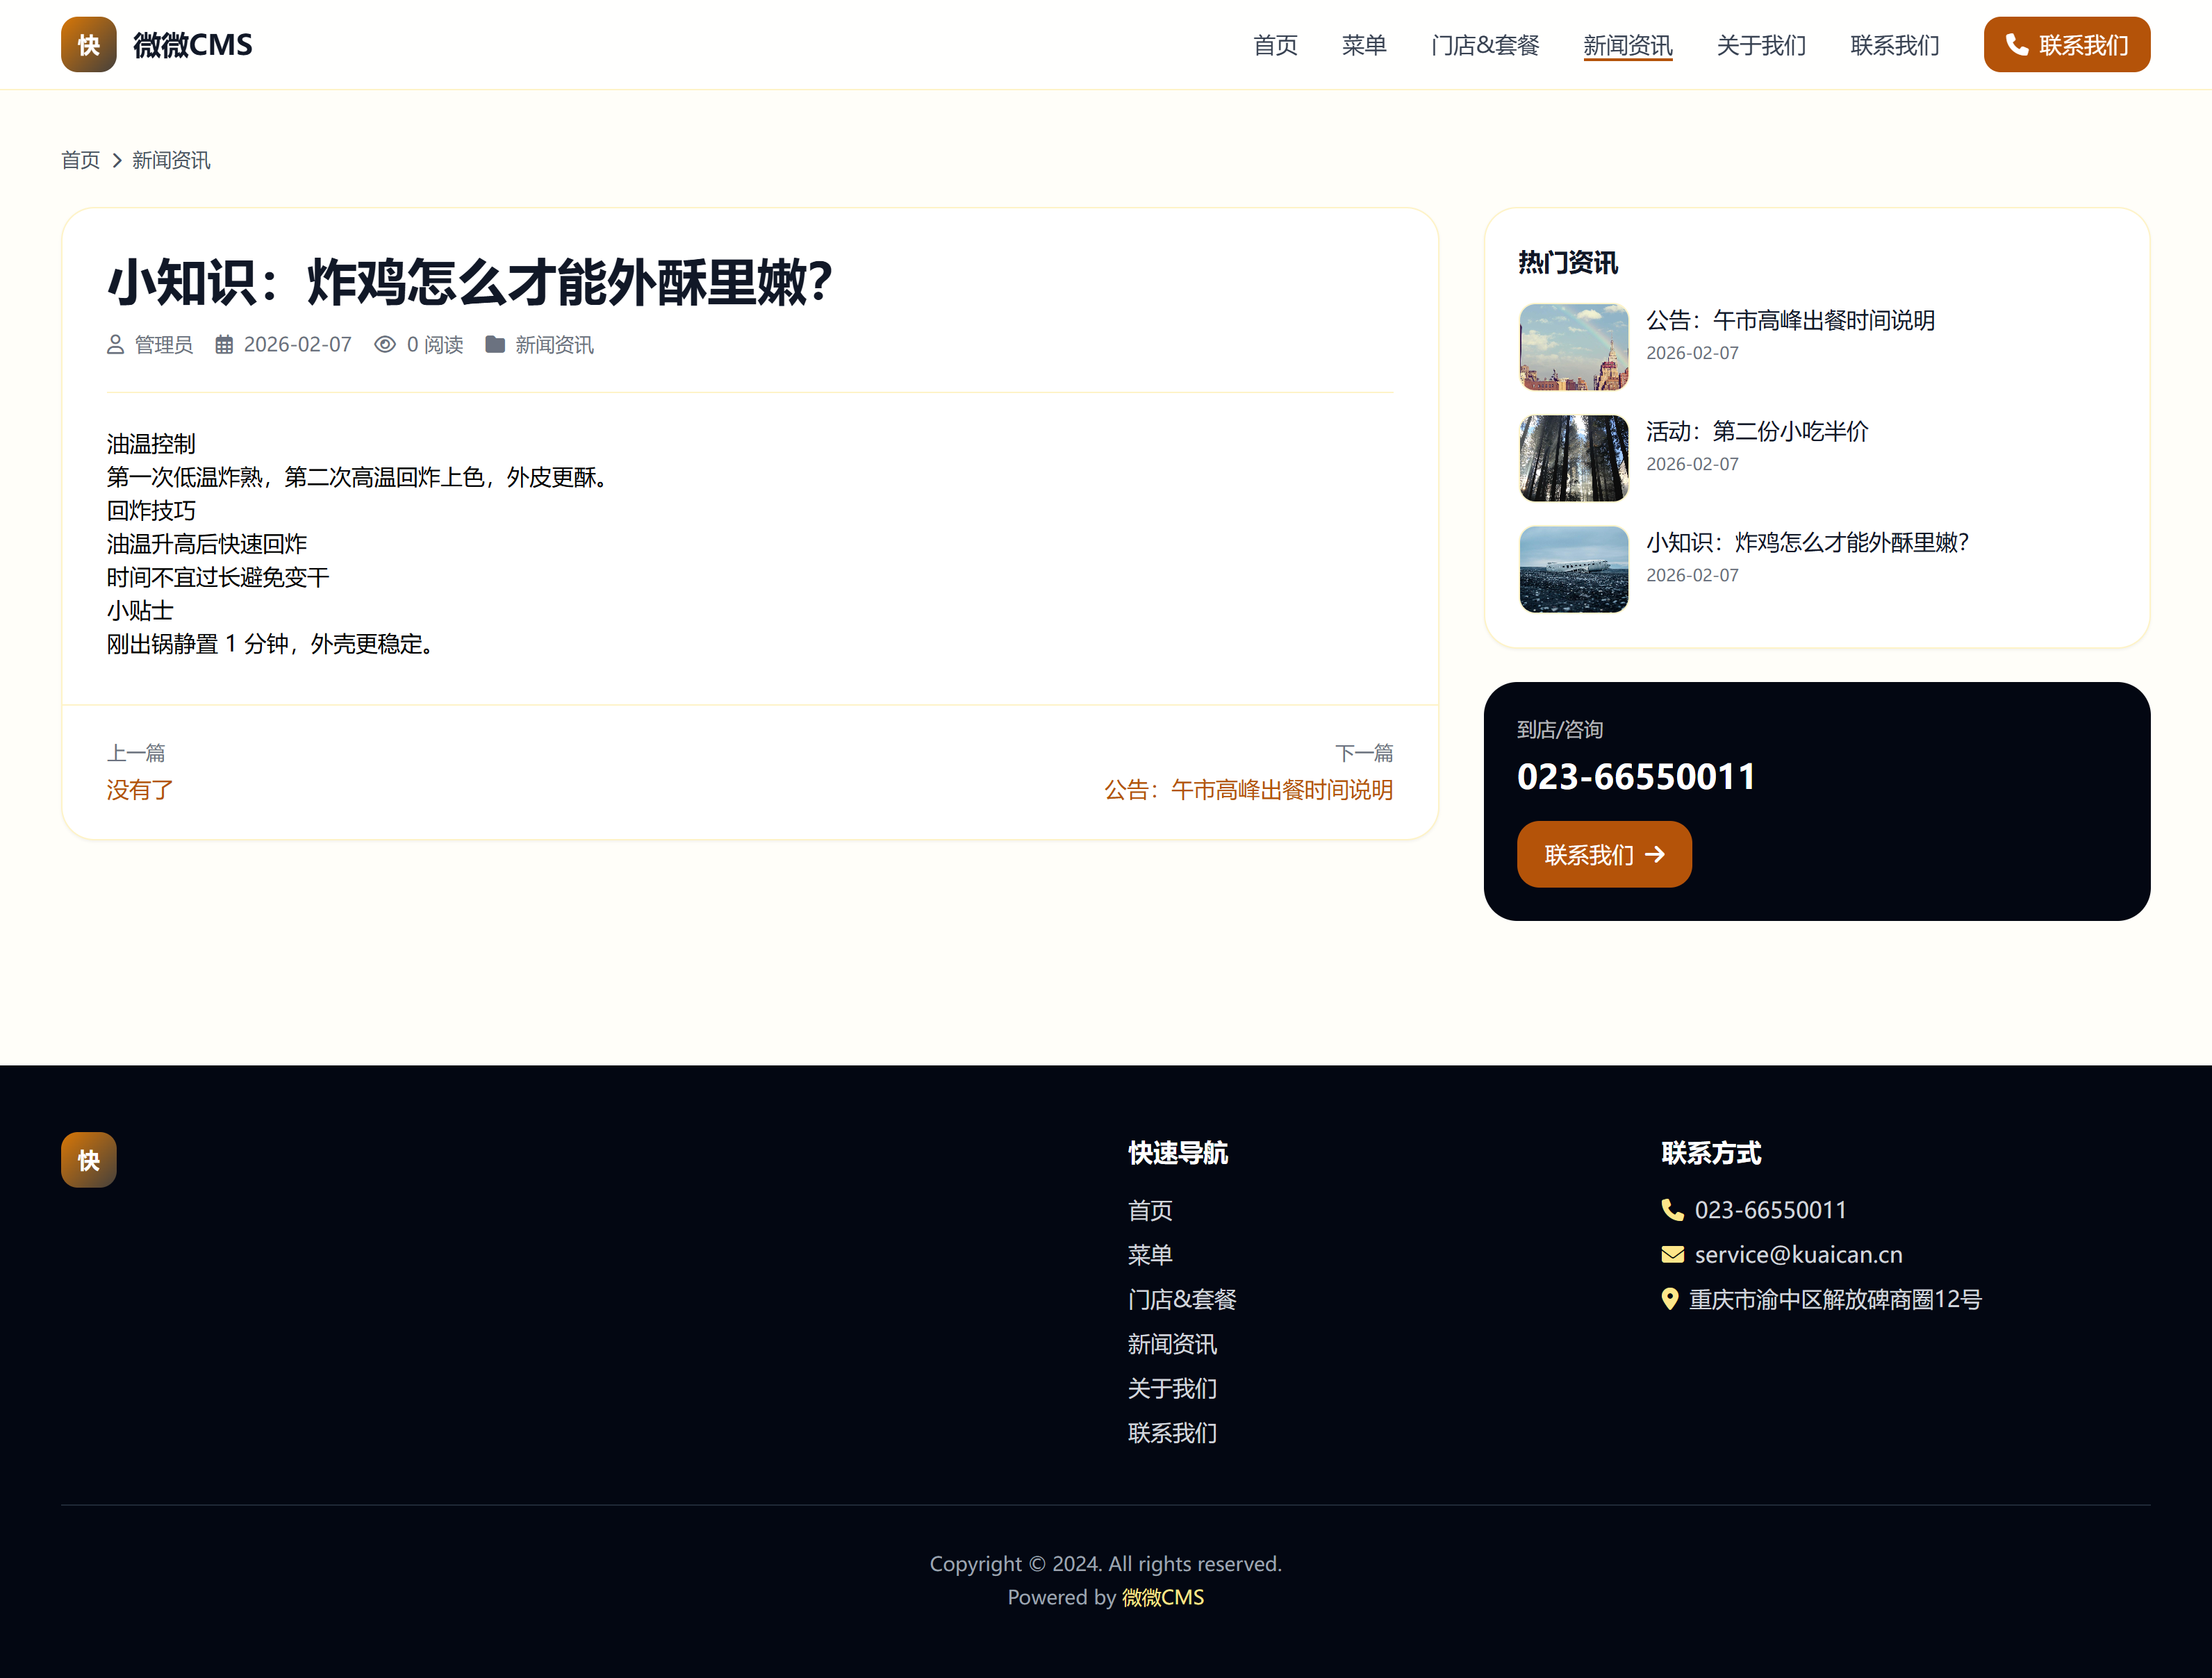Click the orange 快 logo in header
Screen dimensions: 2212x1678
pyautogui.click(x=88, y=45)
